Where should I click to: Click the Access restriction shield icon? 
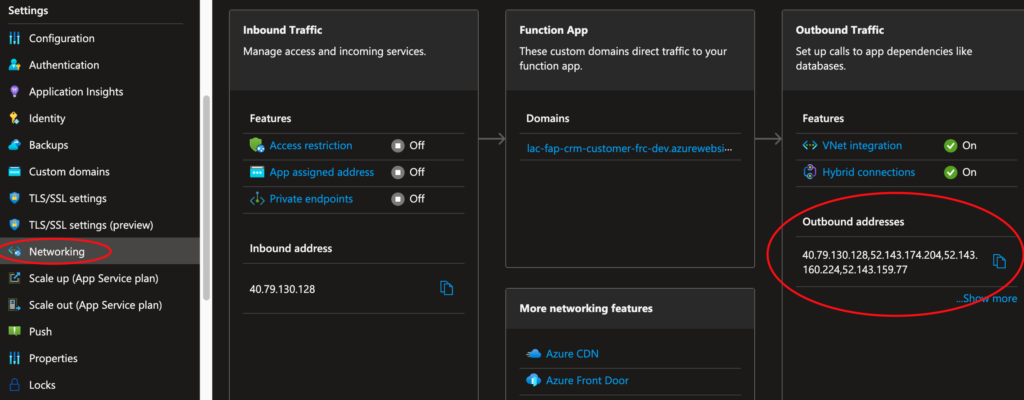coord(257,145)
